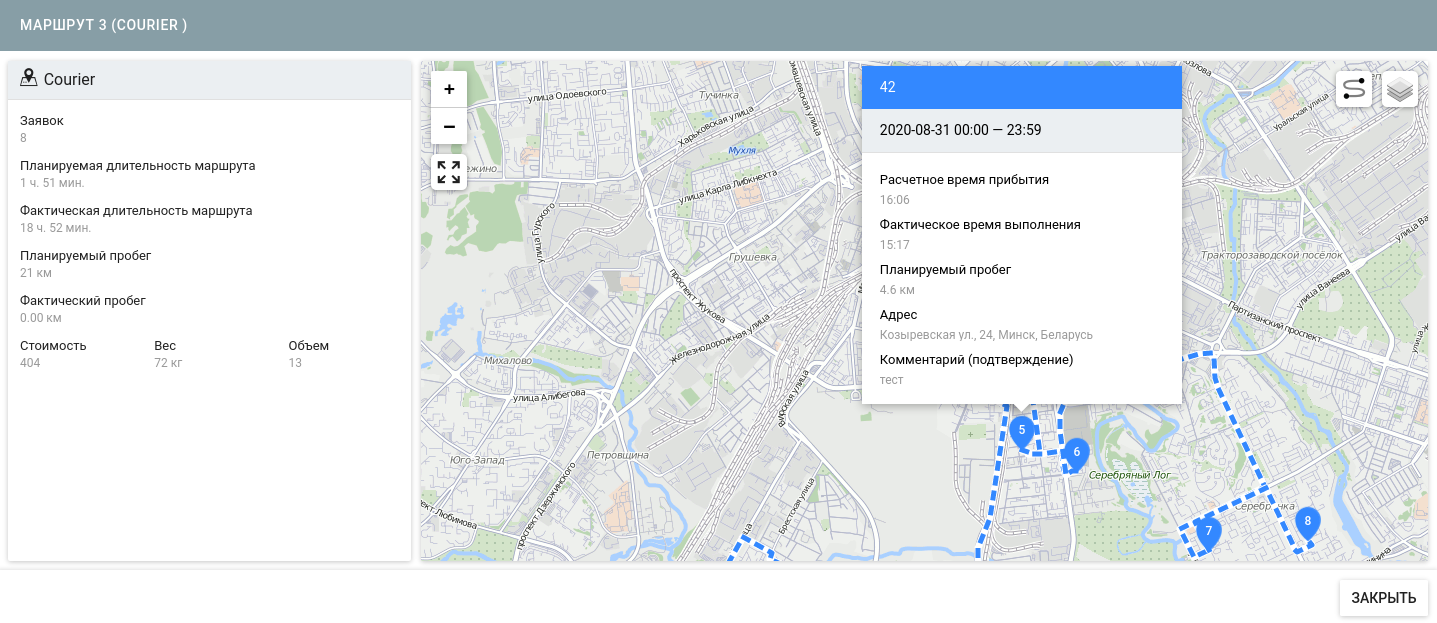Select stop marker 6 on the map

tap(1076, 453)
